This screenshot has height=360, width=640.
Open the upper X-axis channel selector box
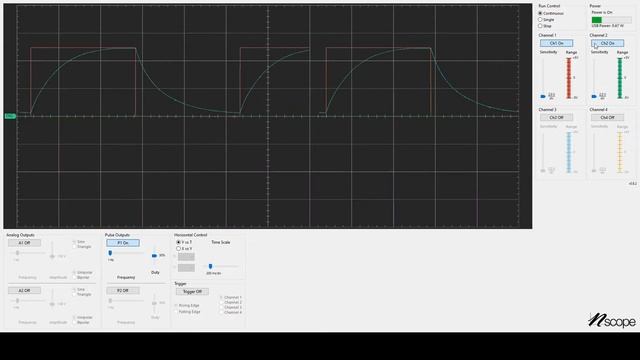pos(186,256)
